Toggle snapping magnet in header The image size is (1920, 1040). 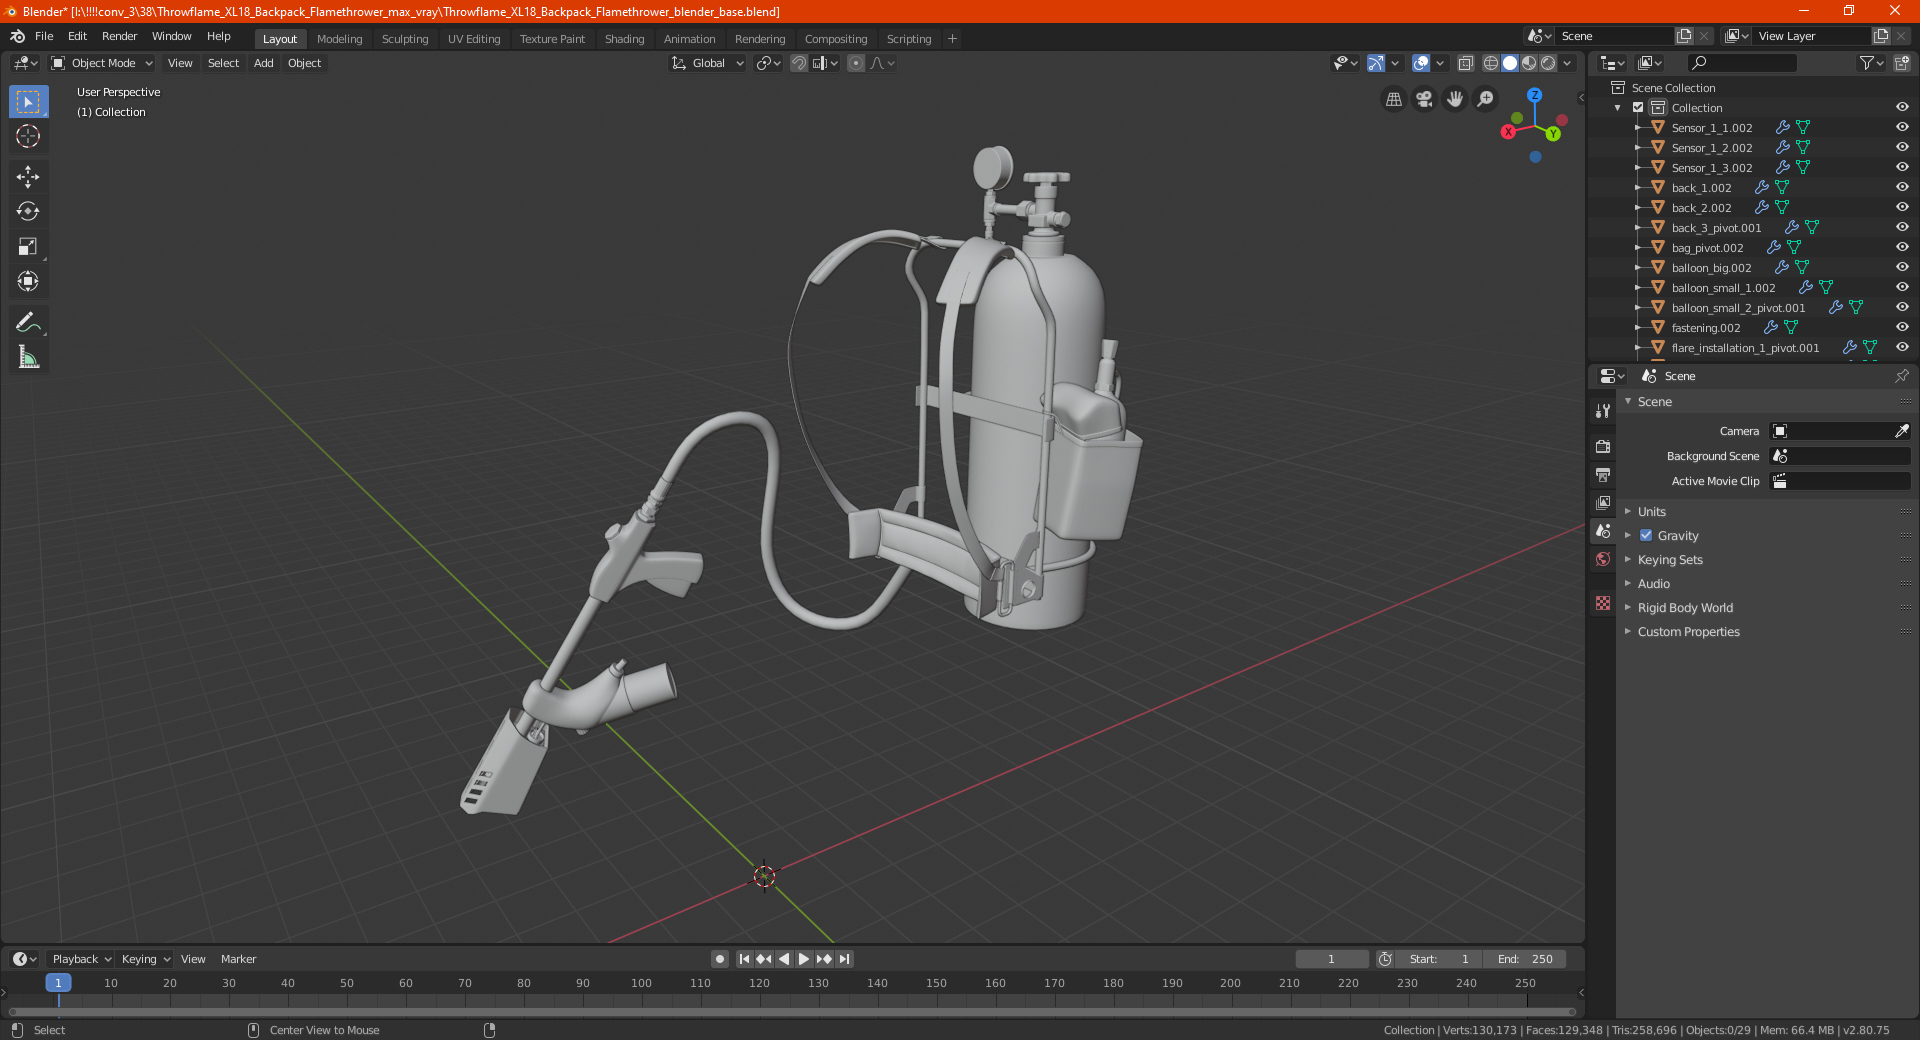(x=799, y=63)
